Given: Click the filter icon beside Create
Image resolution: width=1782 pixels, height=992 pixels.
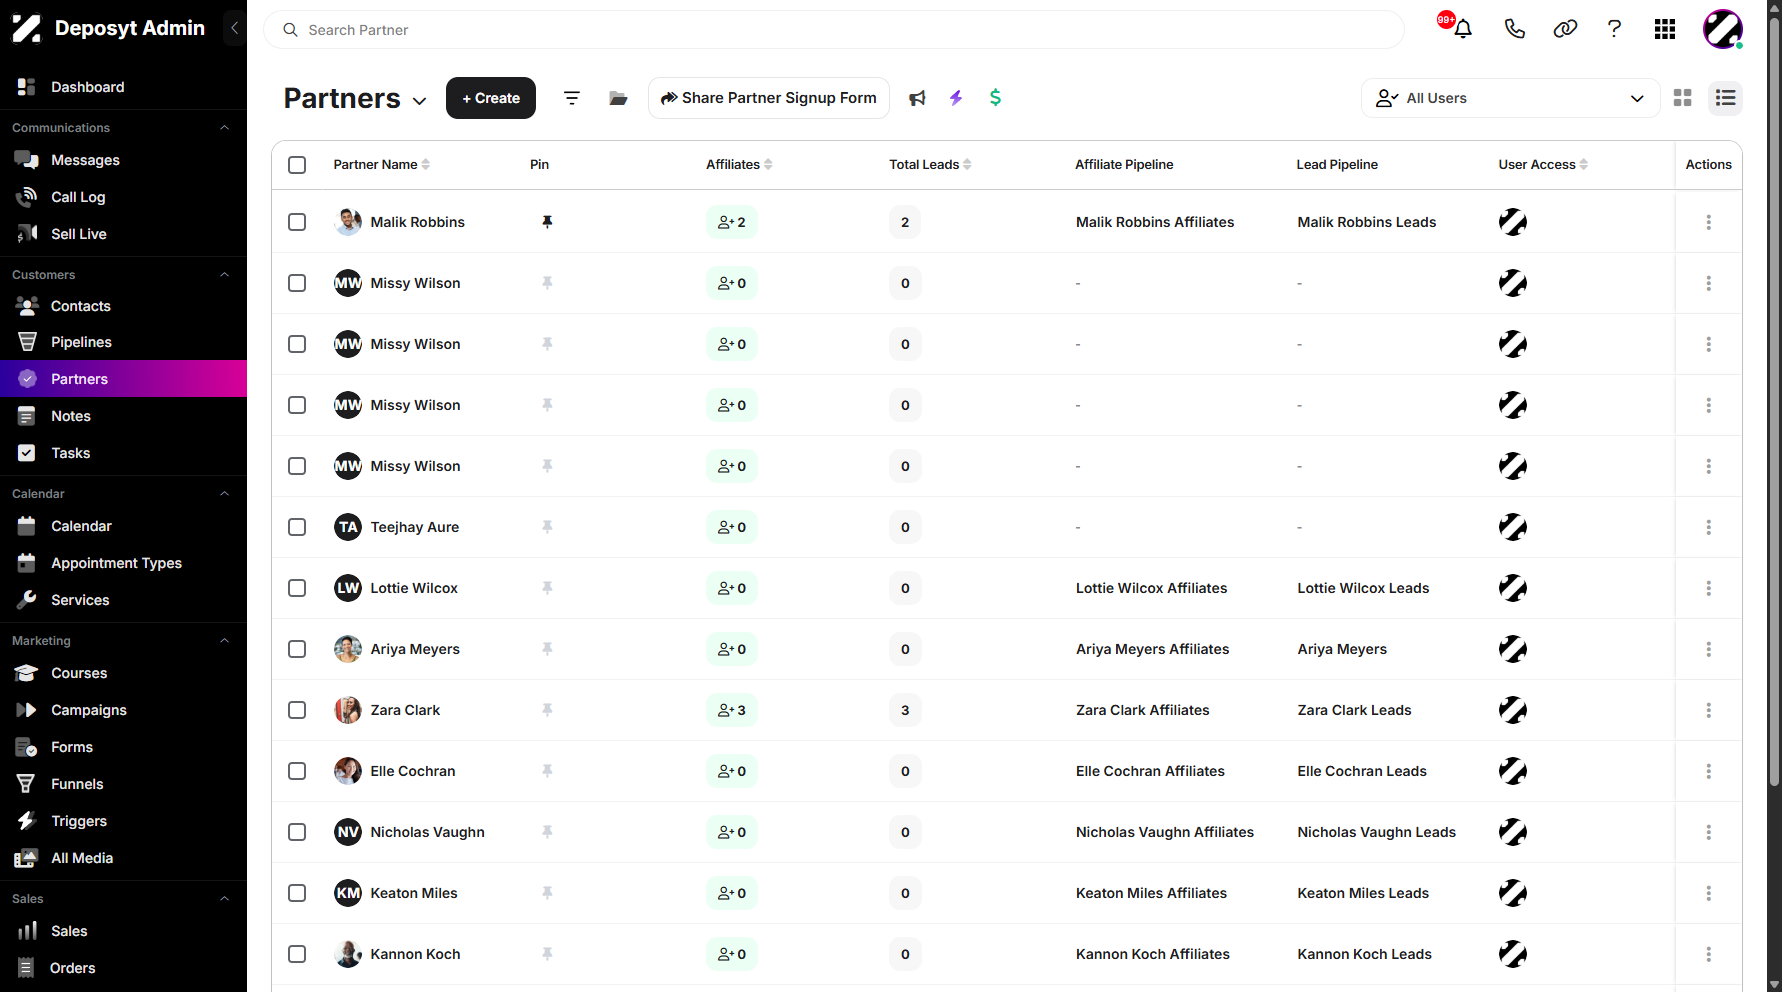Looking at the screenshot, I should point(572,98).
